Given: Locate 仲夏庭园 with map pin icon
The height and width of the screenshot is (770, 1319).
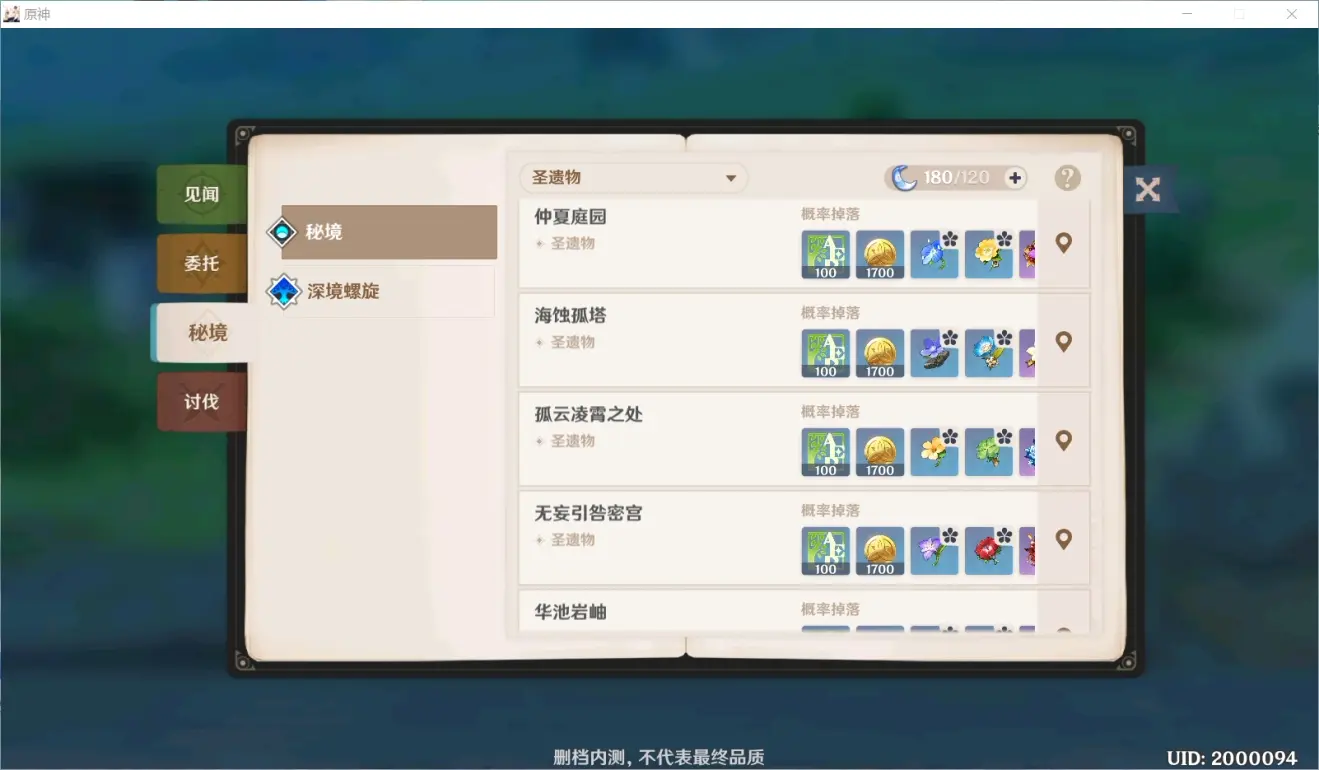Looking at the screenshot, I should coord(1063,243).
